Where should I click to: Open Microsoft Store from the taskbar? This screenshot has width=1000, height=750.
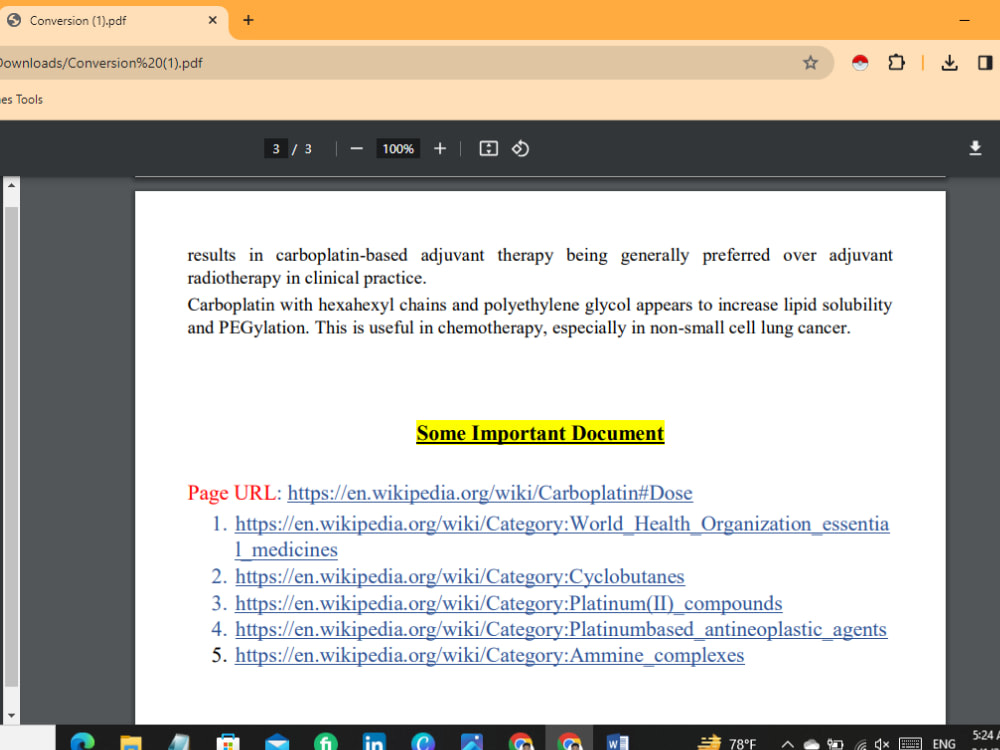[x=228, y=742]
